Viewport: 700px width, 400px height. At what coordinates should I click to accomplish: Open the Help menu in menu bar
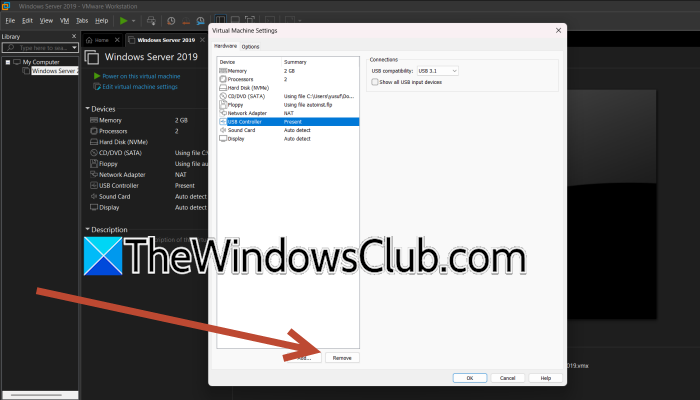click(x=101, y=21)
